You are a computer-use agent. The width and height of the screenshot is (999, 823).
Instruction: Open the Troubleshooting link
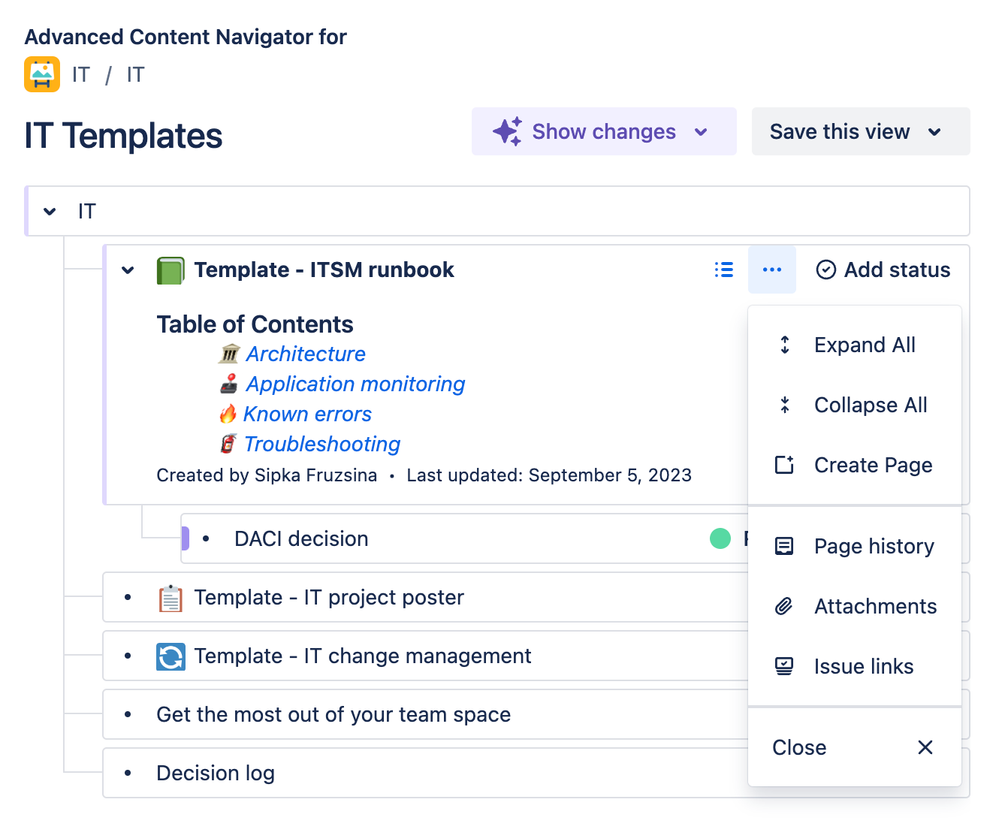[322, 443]
